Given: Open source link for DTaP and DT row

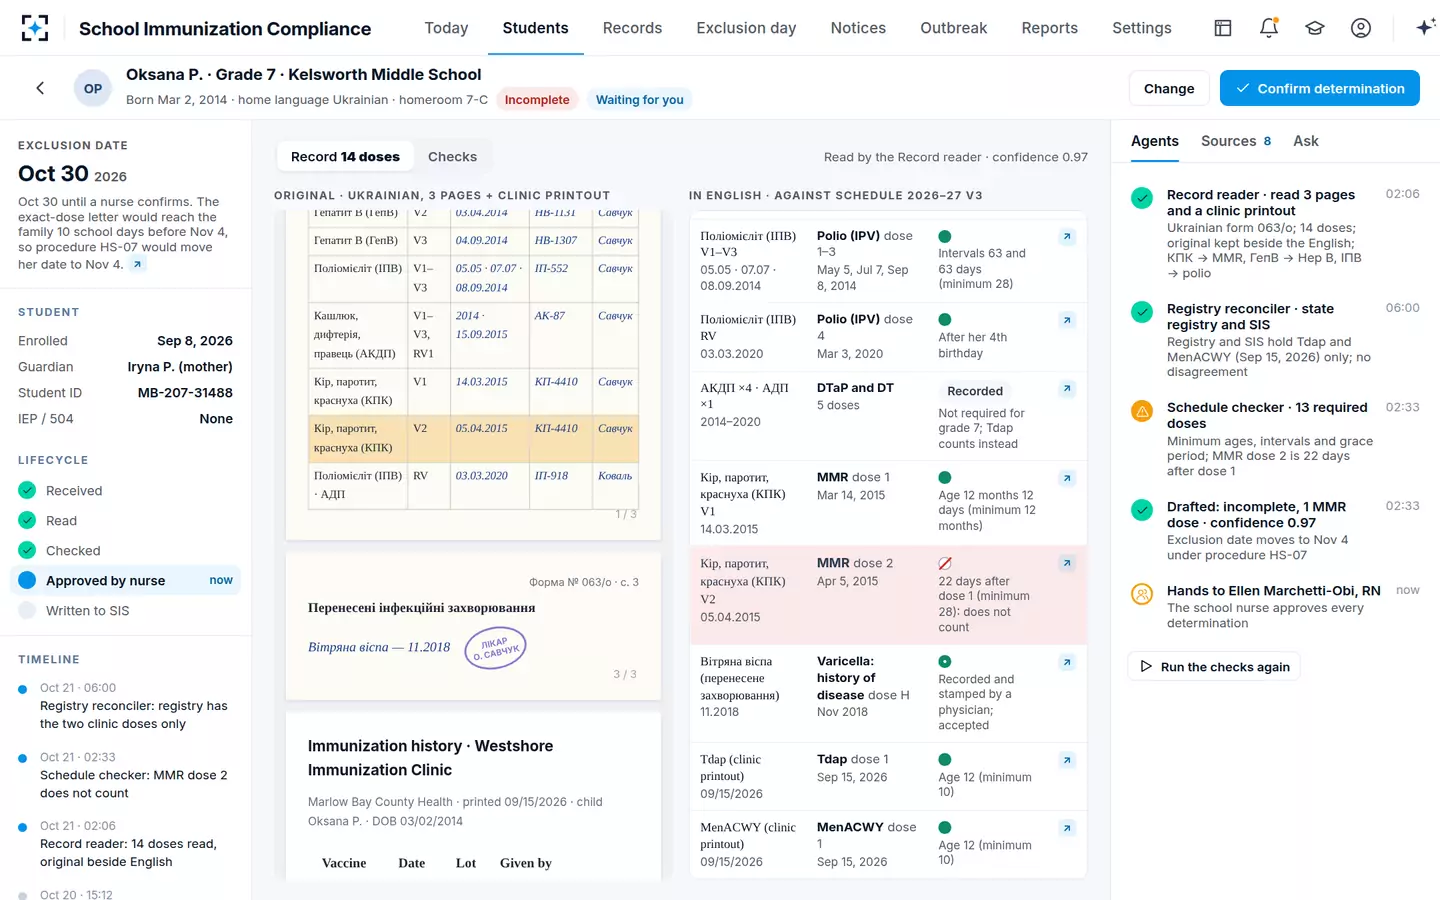Looking at the screenshot, I should point(1067,389).
